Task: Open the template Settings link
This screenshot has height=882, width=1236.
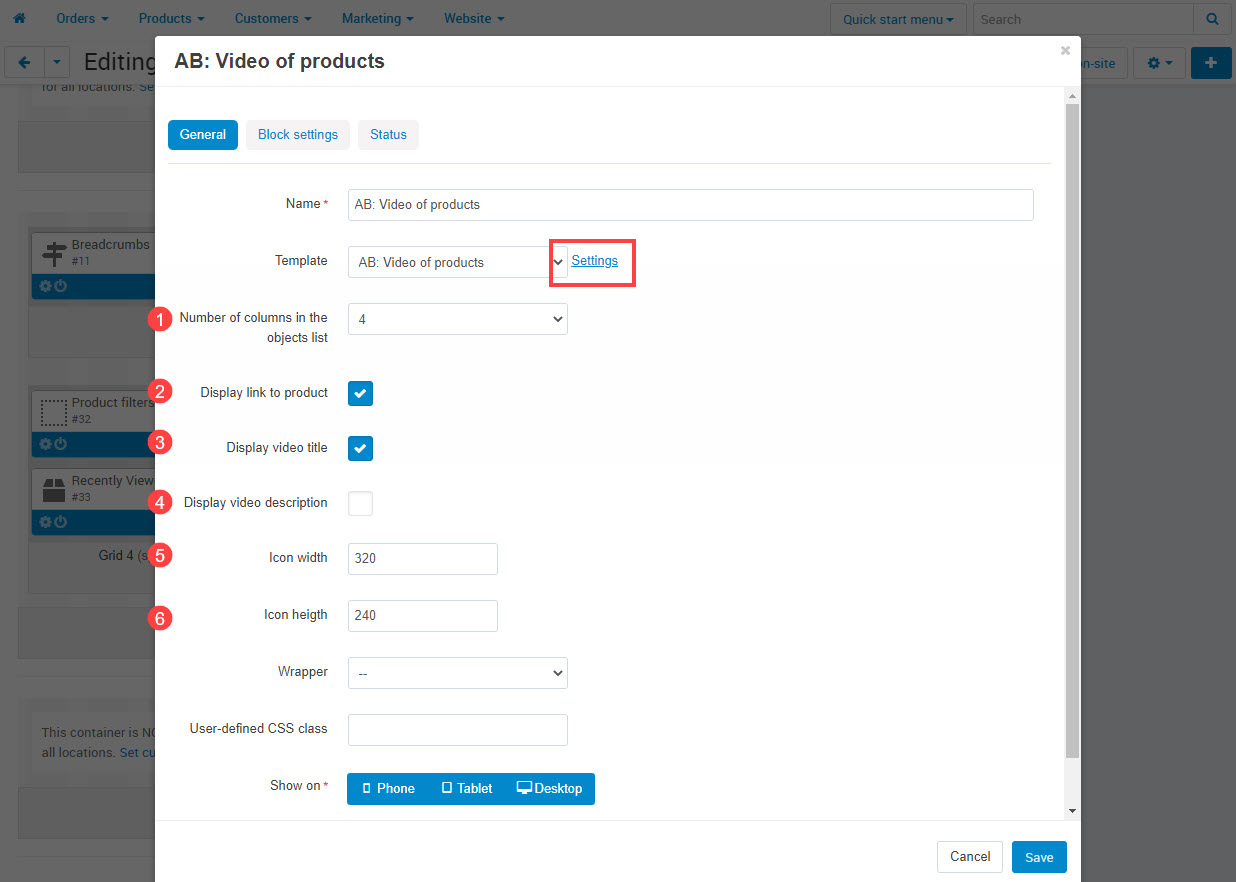Action: 594,261
